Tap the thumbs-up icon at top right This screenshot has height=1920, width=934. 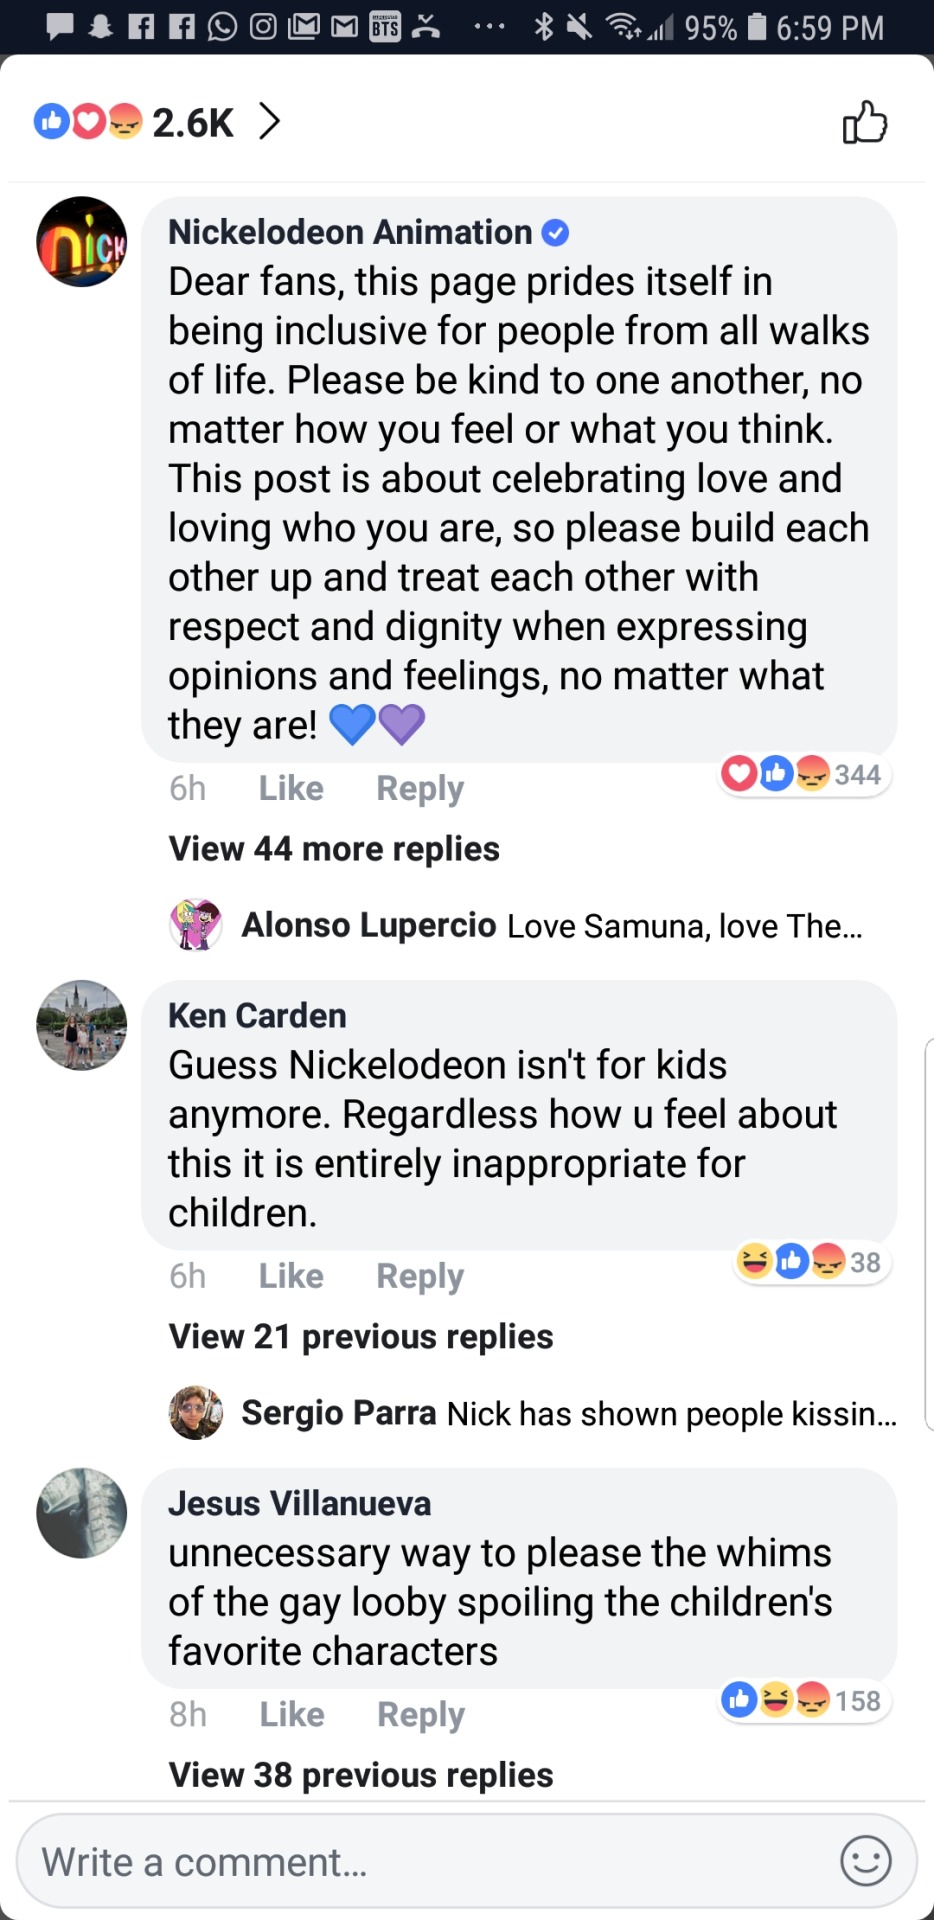pos(864,123)
